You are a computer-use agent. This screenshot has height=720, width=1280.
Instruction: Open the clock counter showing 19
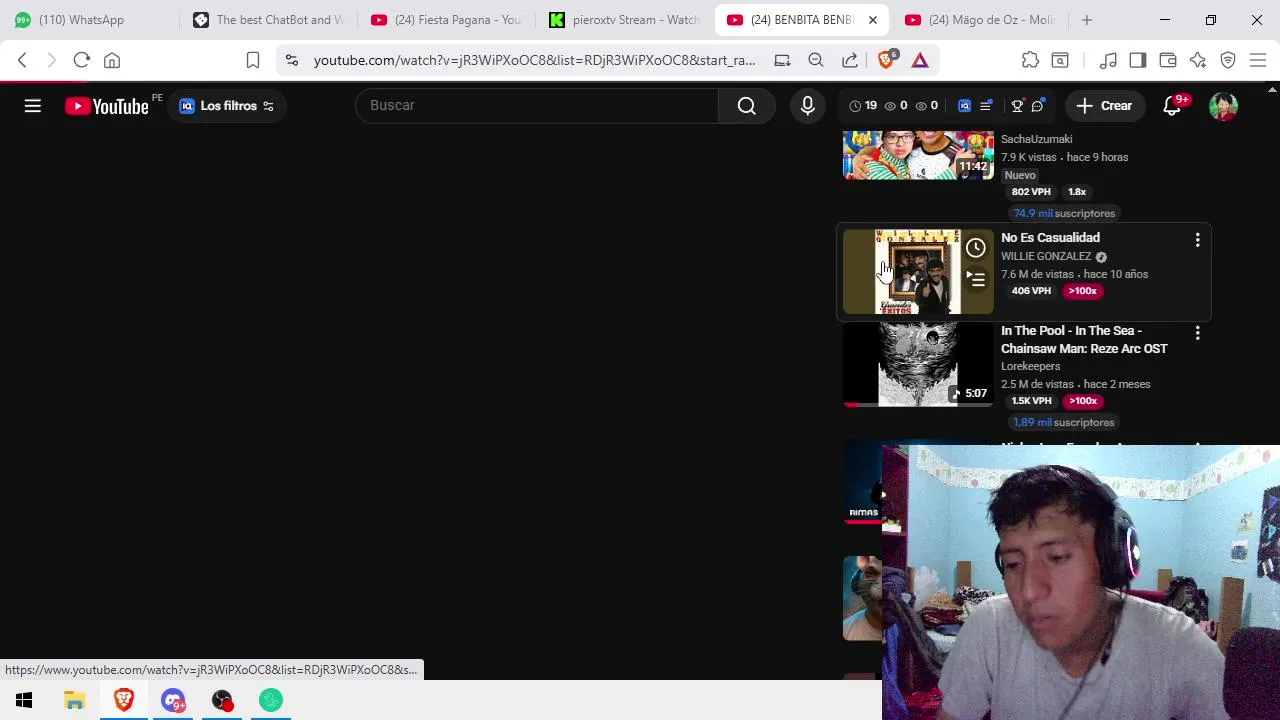pyautogui.click(x=863, y=106)
